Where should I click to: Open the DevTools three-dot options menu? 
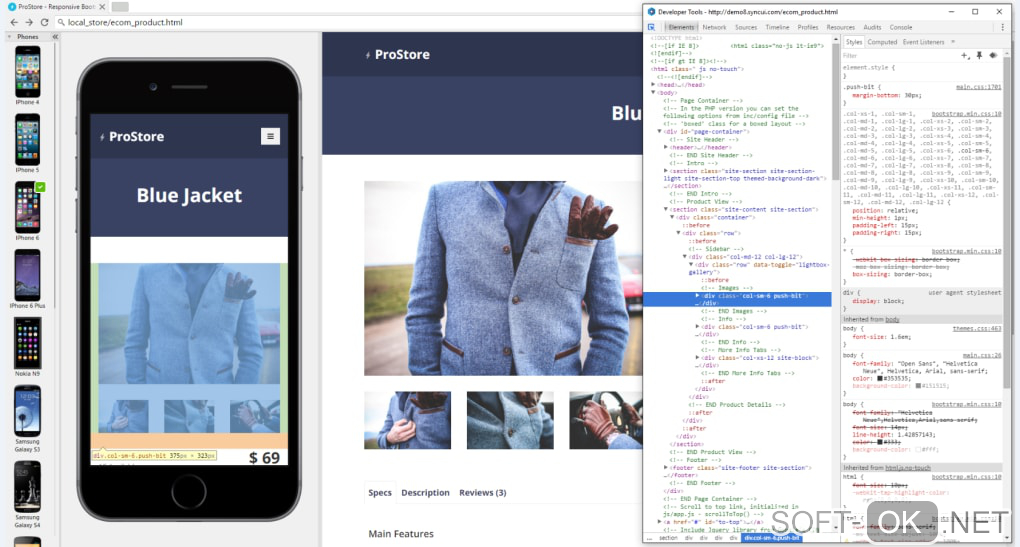(1002, 27)
